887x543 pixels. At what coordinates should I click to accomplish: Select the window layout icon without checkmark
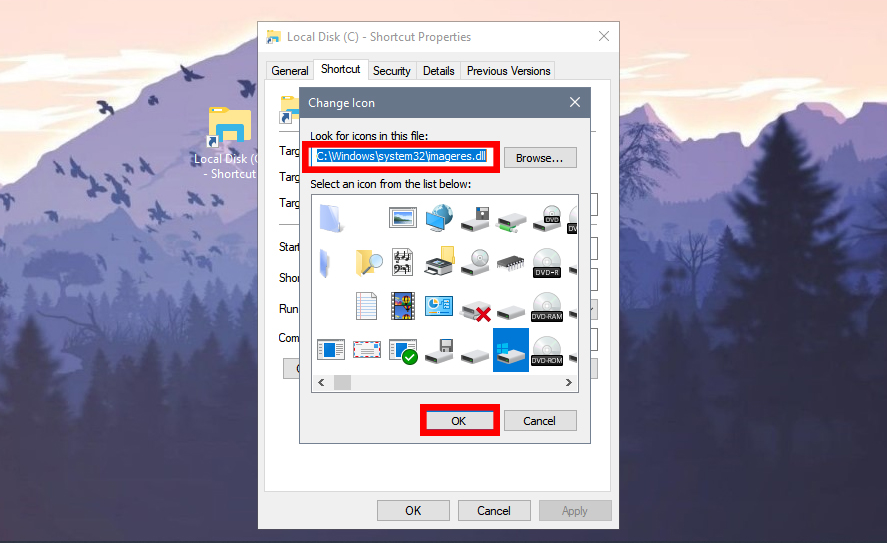click(331, 350)
